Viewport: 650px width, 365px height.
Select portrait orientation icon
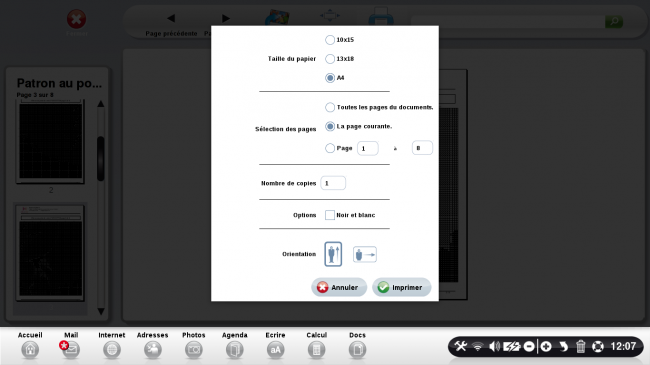pyautogui.click(x=333, y=254)
